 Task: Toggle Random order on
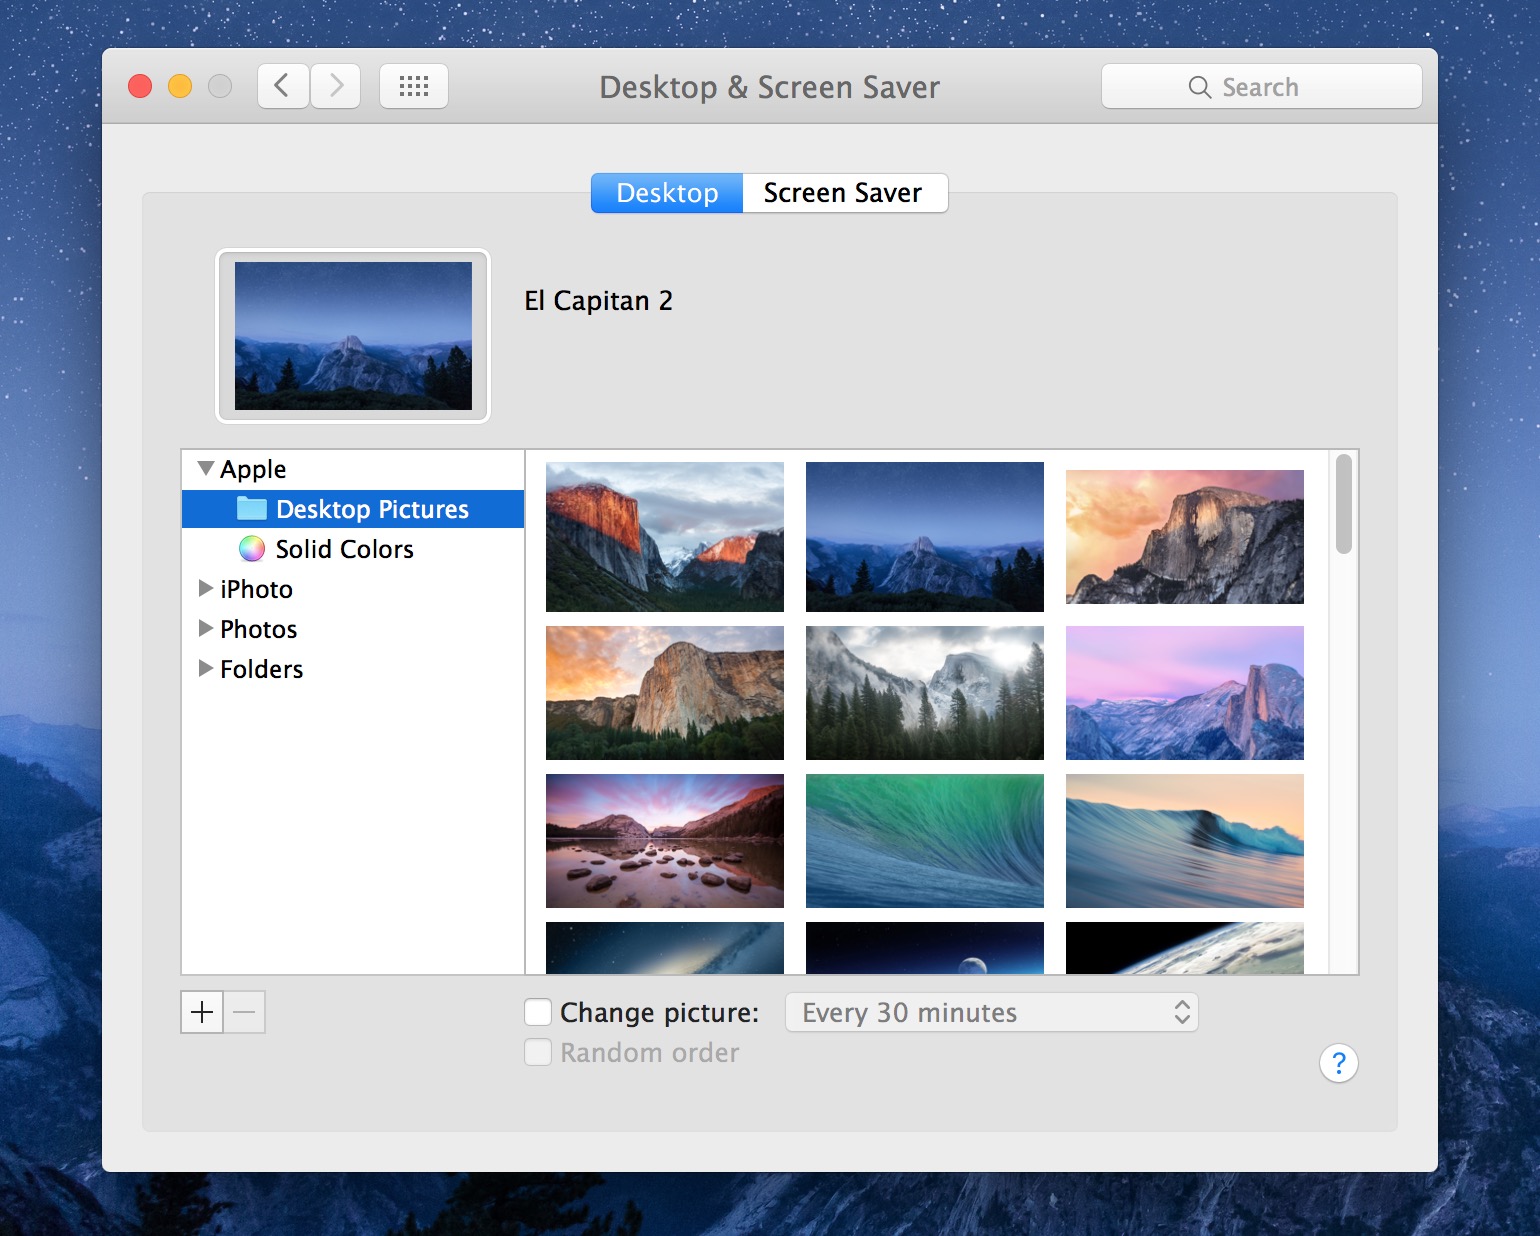point(537,1052)
